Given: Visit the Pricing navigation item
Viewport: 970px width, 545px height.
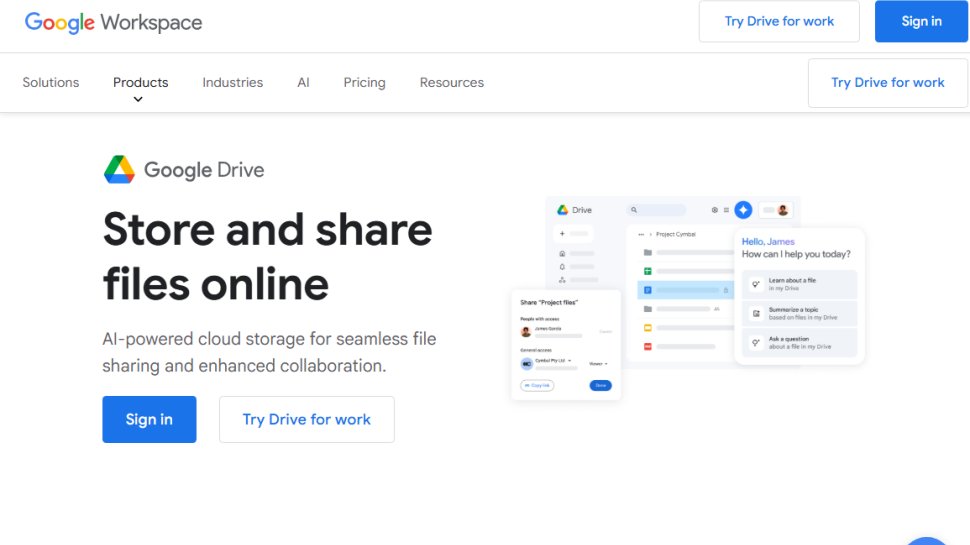Looking at the screenshot, I should click(x=364, y=82).
